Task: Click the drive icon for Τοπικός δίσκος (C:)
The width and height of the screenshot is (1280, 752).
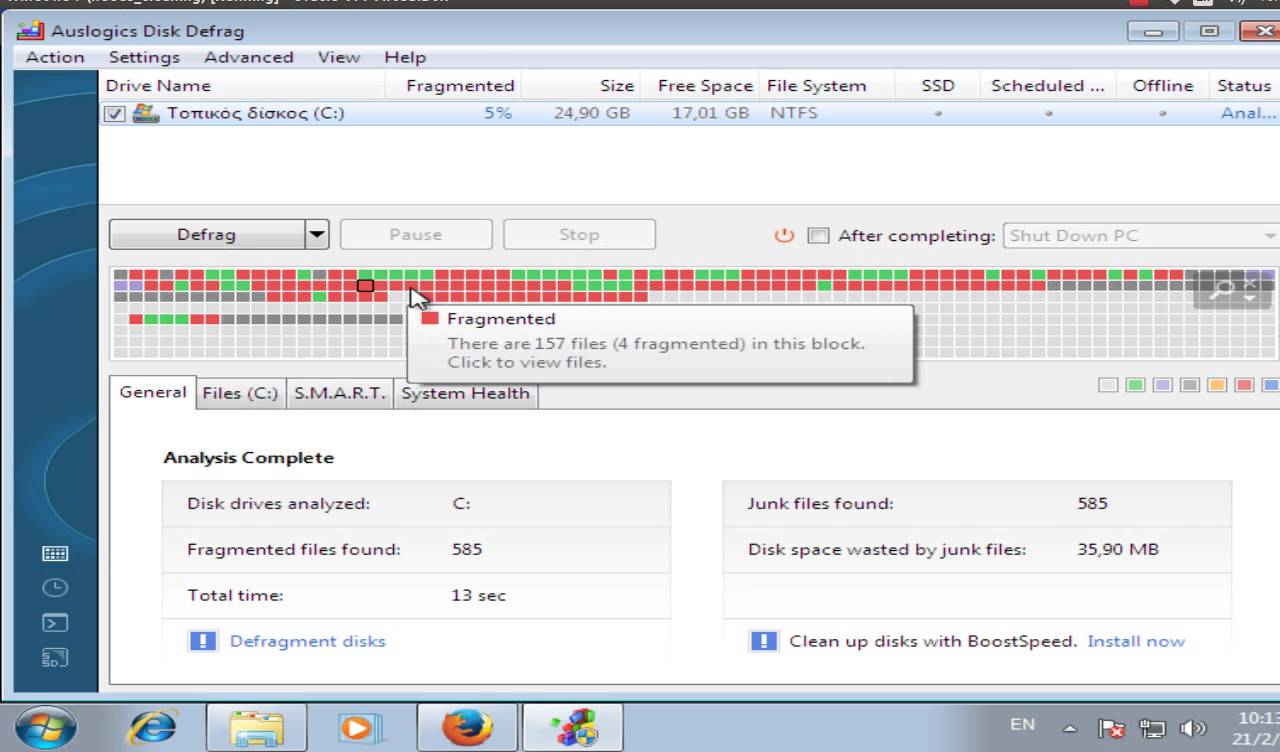Action: (146, 113)
